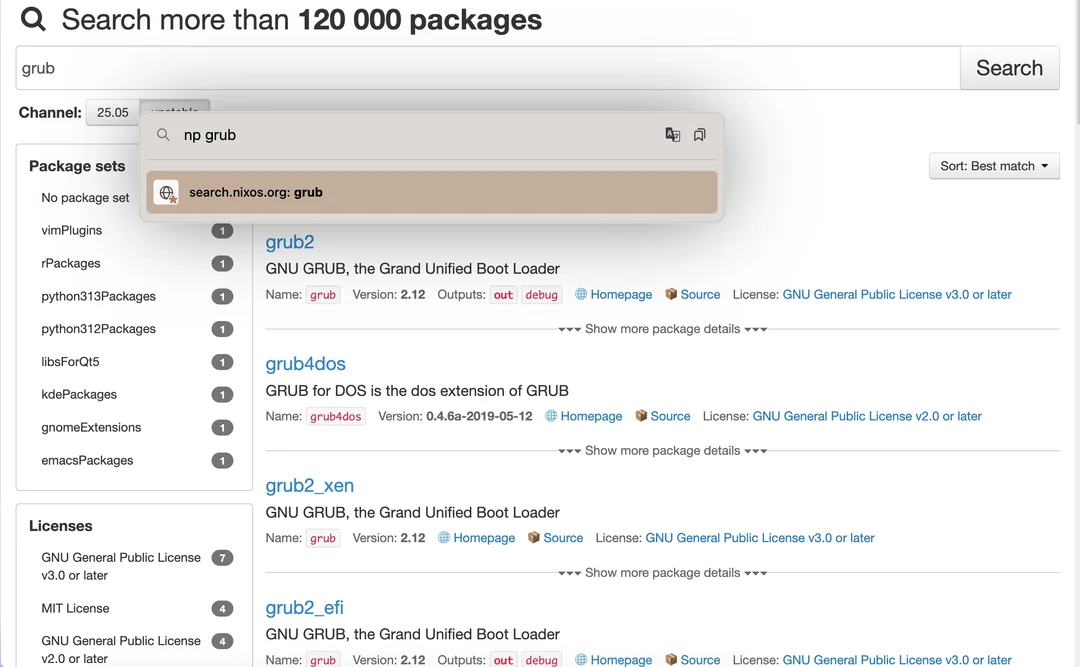Screen dimensions: 1080x667
Task: Click the main package search input field
Action: click(488, 68)
